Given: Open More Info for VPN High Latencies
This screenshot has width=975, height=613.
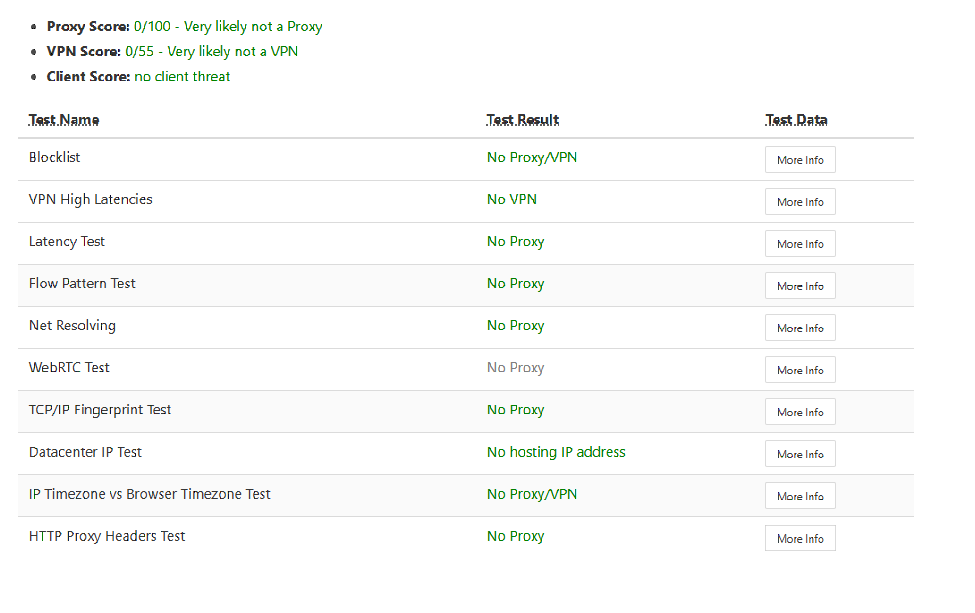Looking at the screenshot, I should [x=800, y=202].
